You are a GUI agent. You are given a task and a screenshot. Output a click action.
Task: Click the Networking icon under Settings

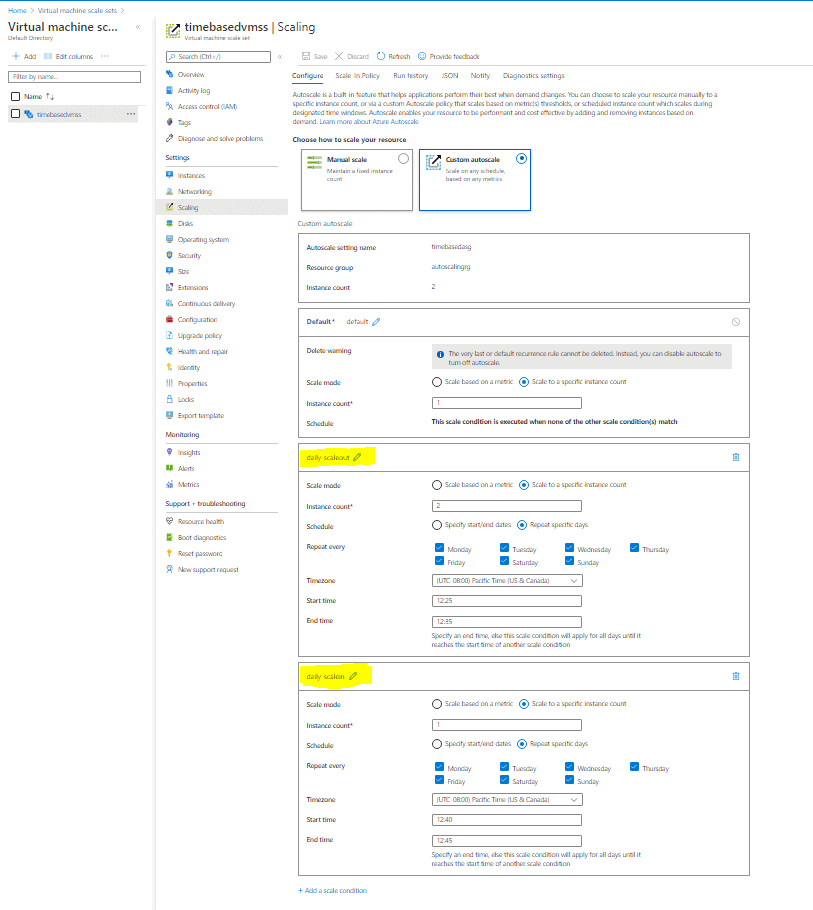169,192
